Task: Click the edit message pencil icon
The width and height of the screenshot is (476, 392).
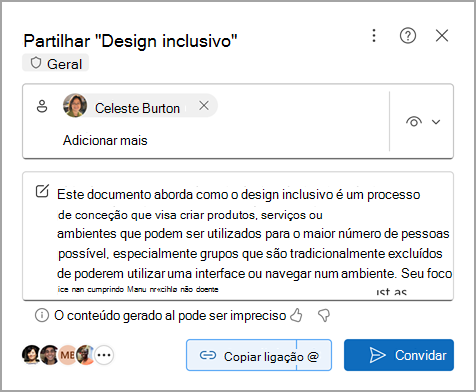Action: pyautogui.click(x=42, y=191)
